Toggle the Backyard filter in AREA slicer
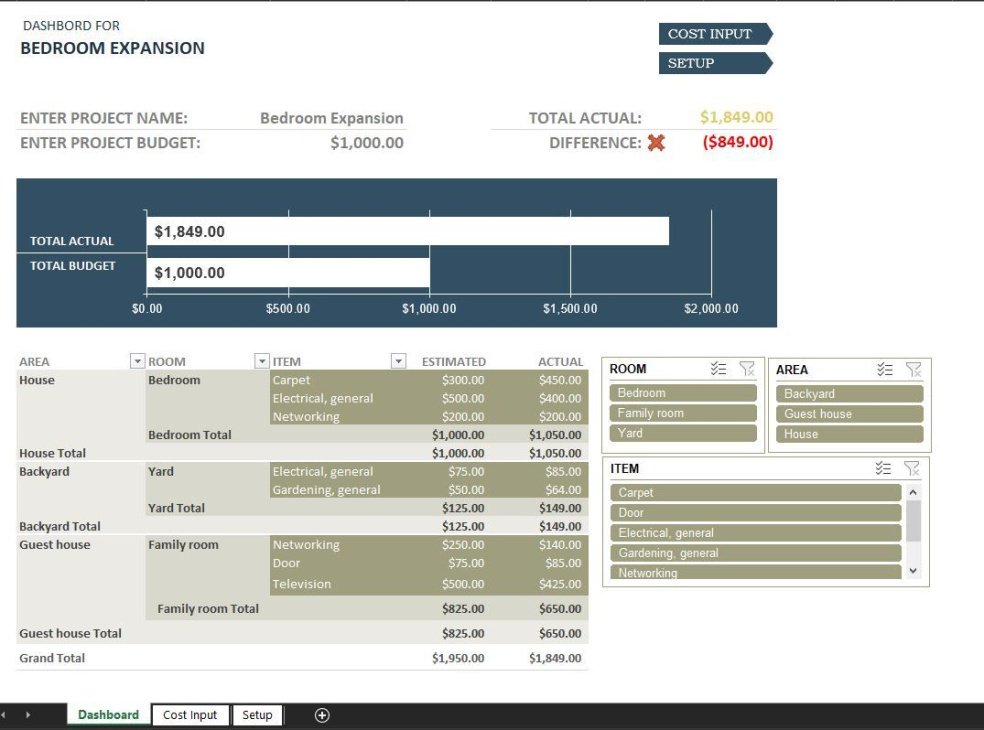984x730 pixels. pos(848,393)
